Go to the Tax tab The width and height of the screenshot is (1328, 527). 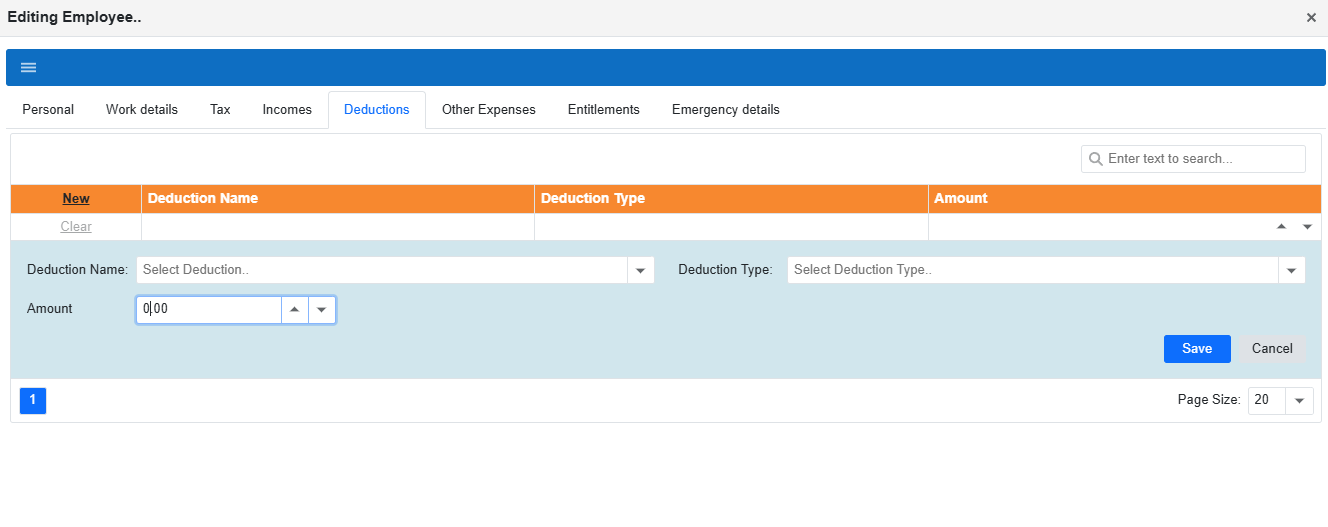click(220, 110)
